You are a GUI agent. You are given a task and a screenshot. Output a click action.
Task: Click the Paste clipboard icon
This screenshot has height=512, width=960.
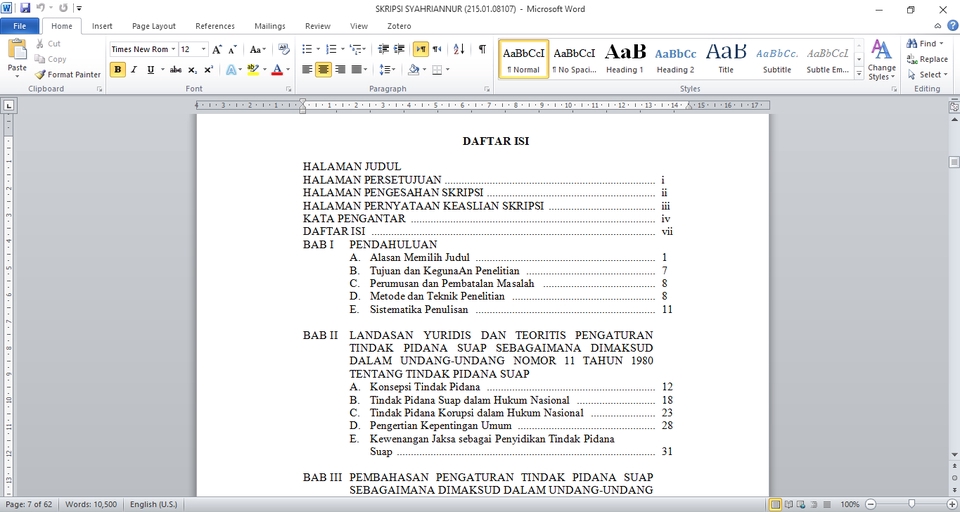pos(17,50)
